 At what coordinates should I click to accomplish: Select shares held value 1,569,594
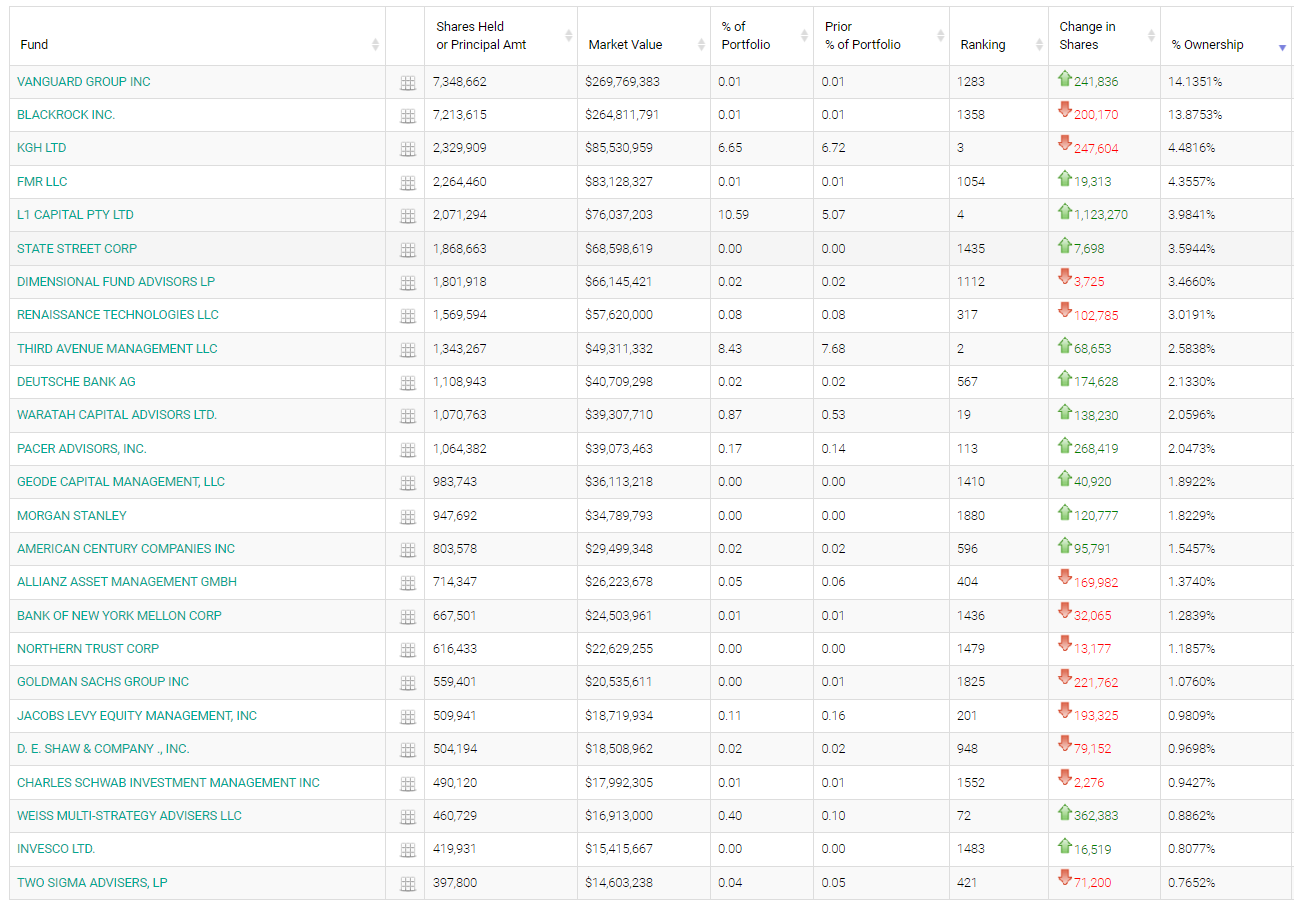click(460, 315)
